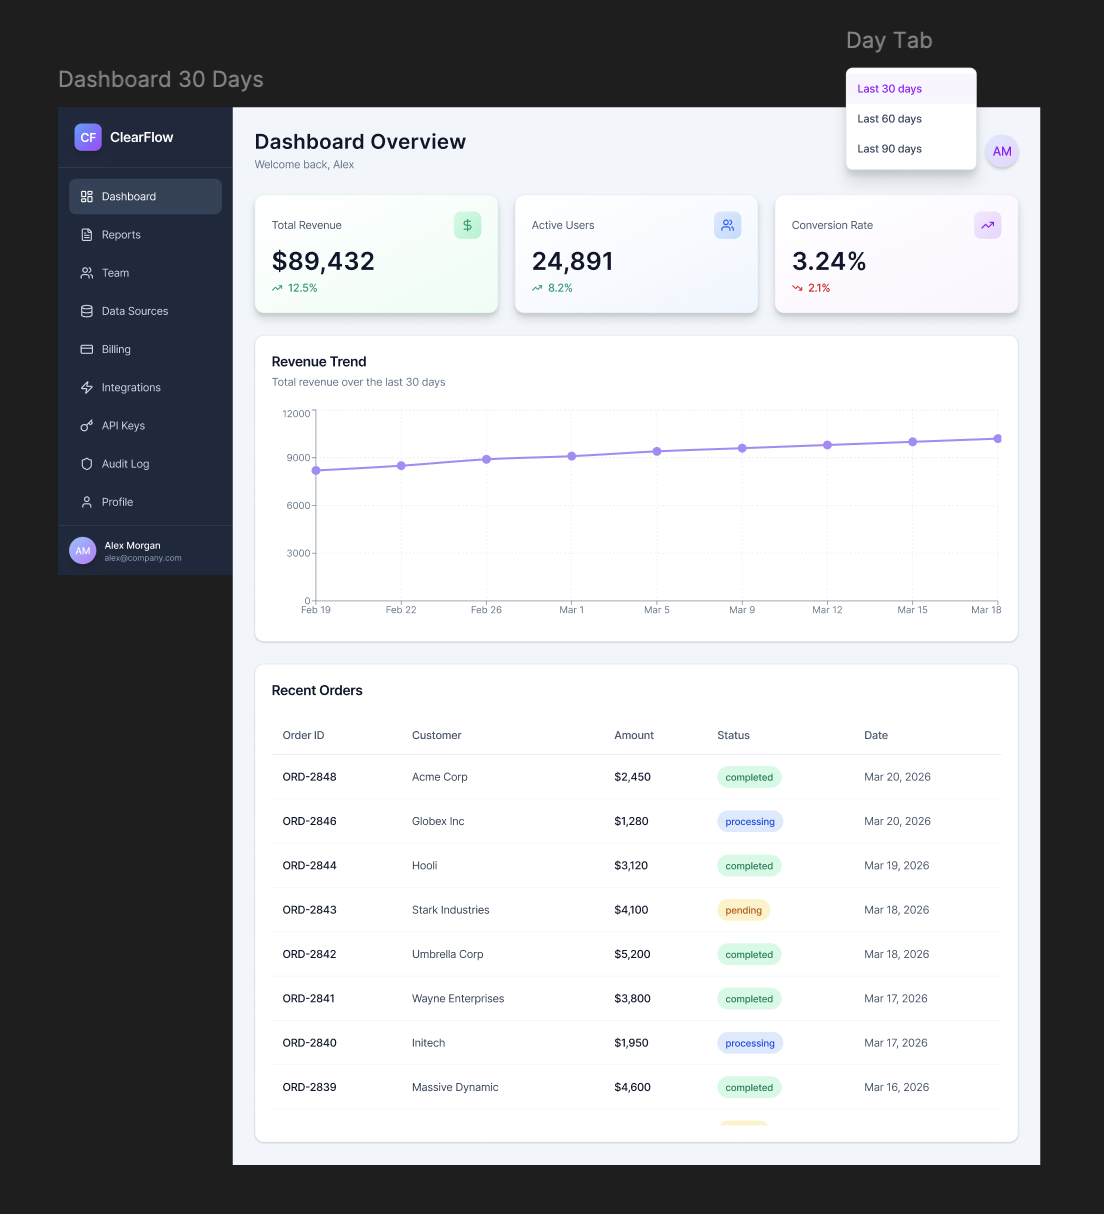Click amount $4,100 for Stark Industries
The height and width of the screenshot is (1214, 1104).
point(631,910)
